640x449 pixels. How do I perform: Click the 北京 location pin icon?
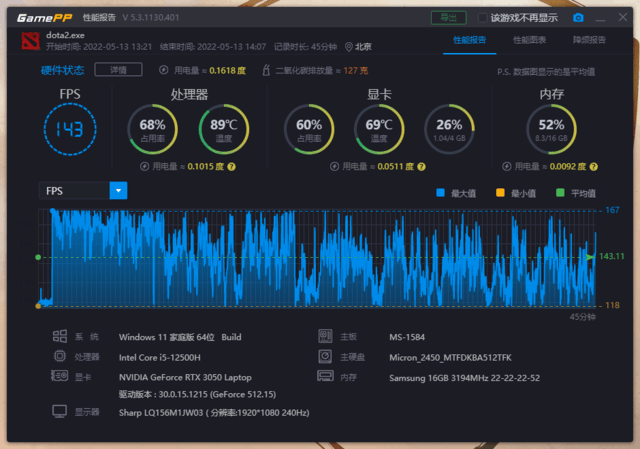tap(349, 46)
